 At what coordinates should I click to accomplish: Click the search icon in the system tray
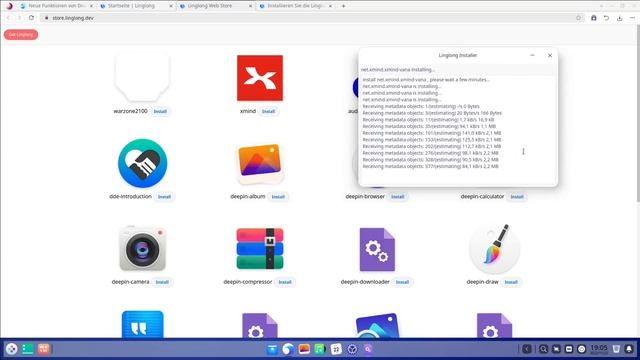(x=543, y=349)
